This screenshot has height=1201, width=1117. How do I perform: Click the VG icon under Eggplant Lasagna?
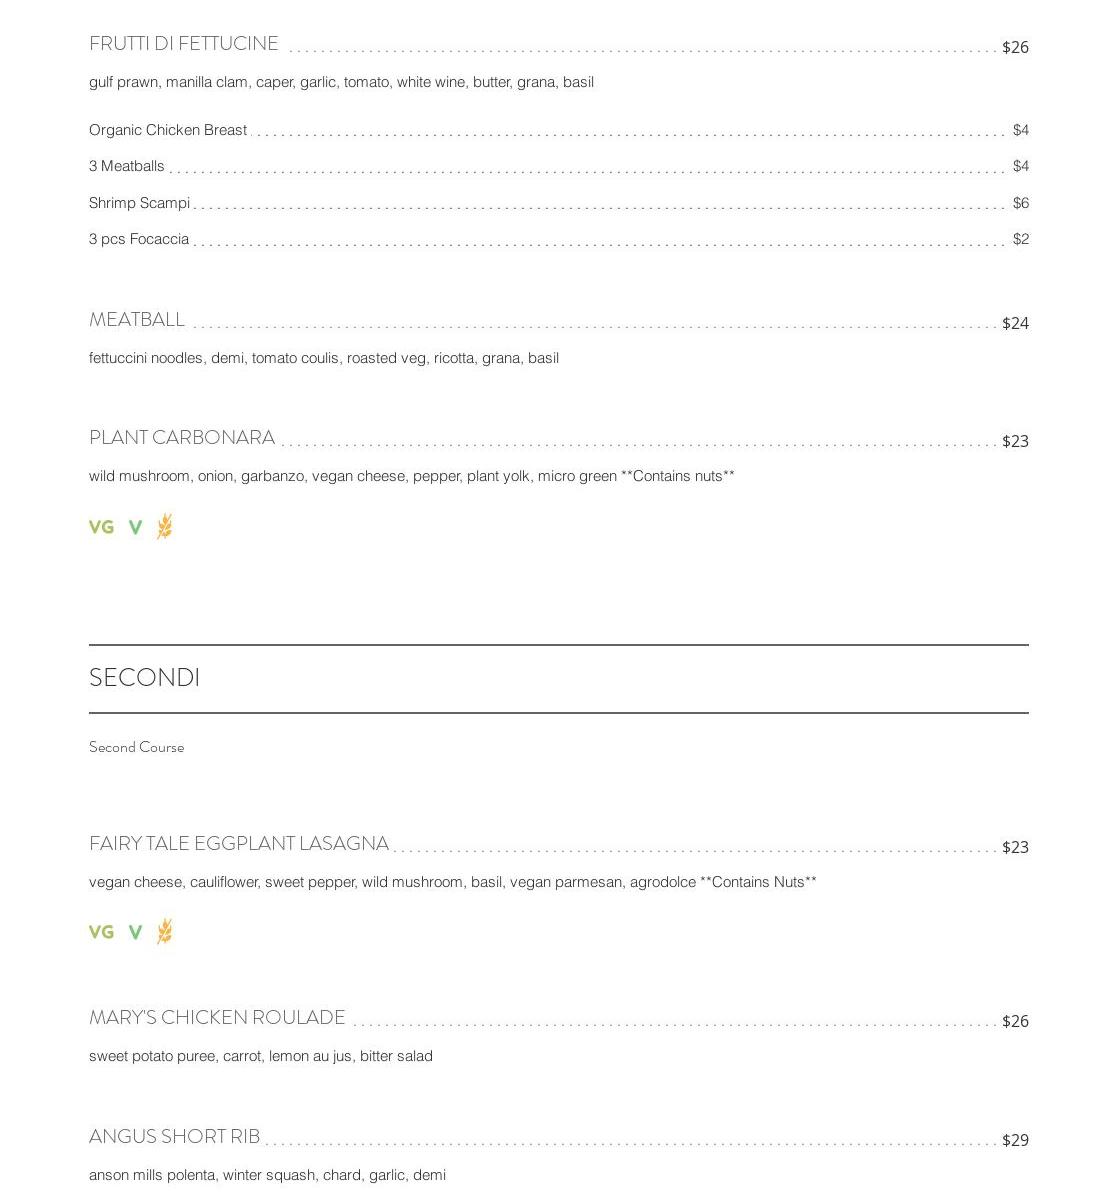(x=101, y=932)
